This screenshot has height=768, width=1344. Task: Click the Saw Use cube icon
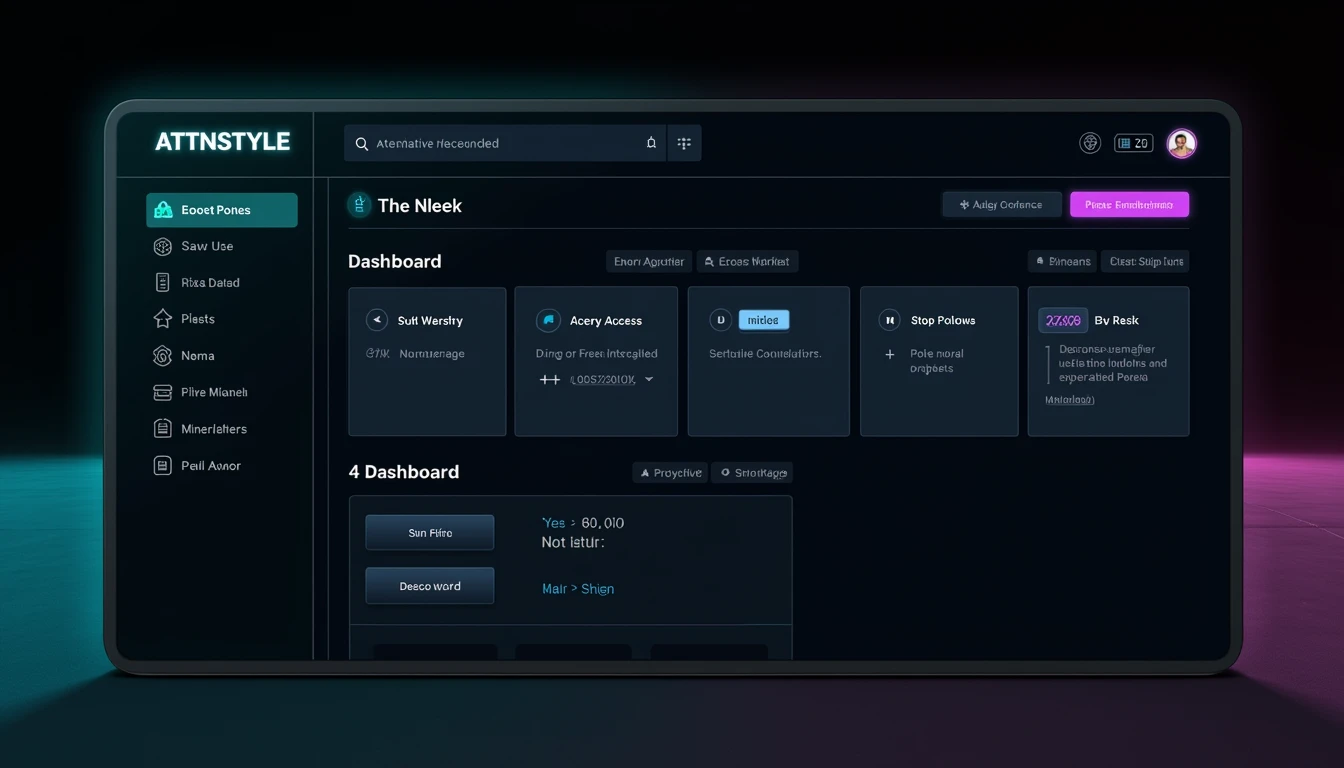[162, 246]
